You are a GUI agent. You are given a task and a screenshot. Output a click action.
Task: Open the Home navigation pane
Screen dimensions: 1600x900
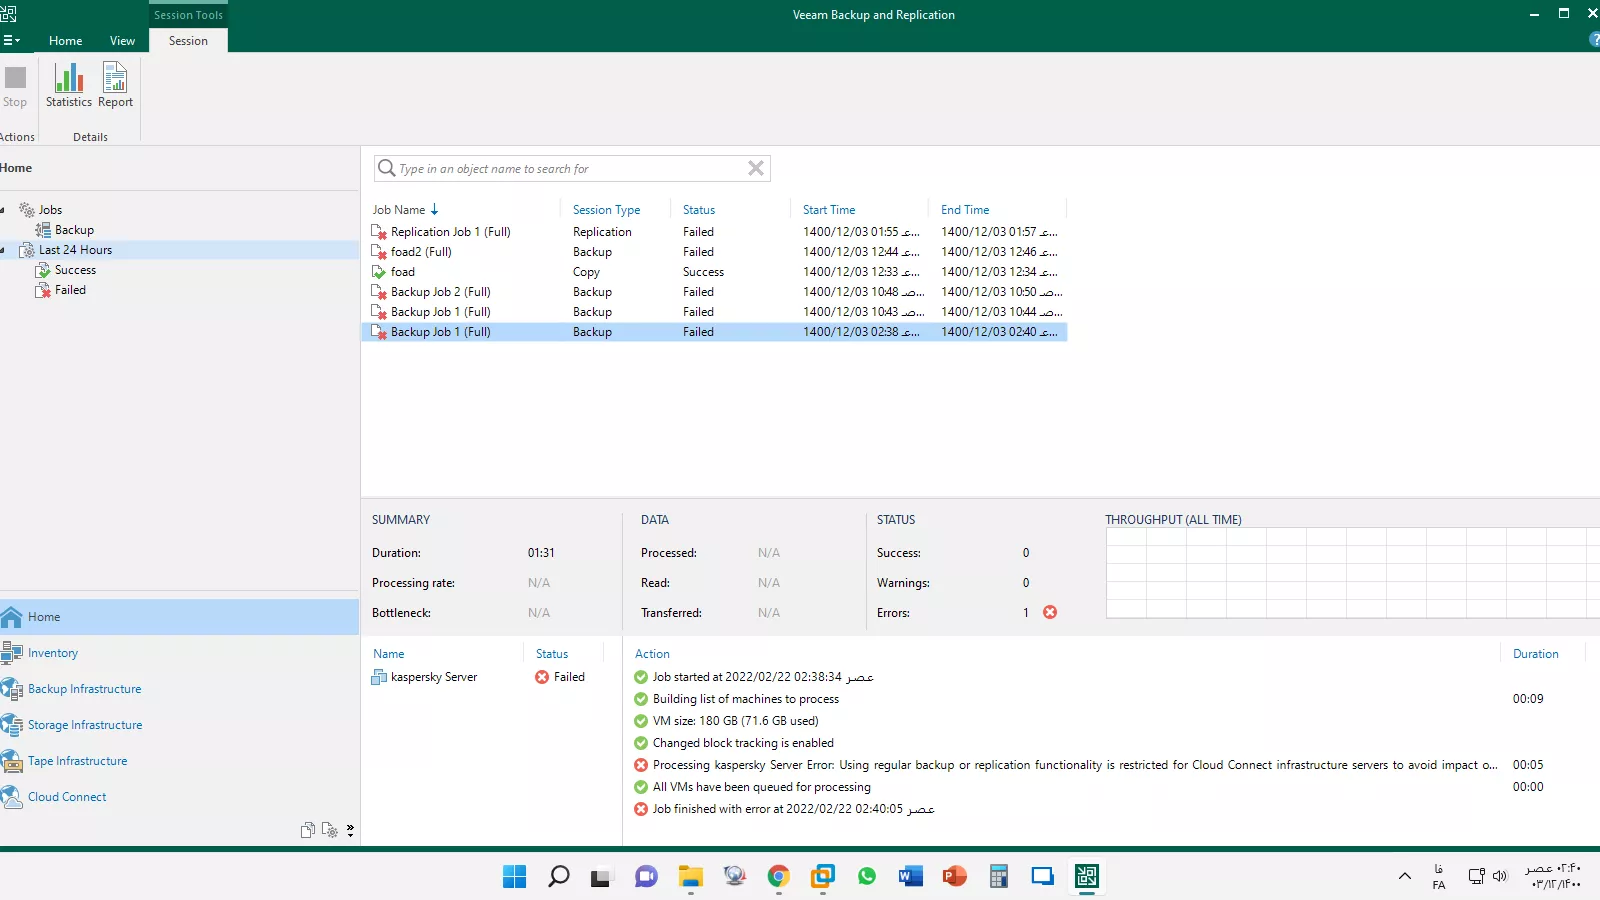coord(179,617)
